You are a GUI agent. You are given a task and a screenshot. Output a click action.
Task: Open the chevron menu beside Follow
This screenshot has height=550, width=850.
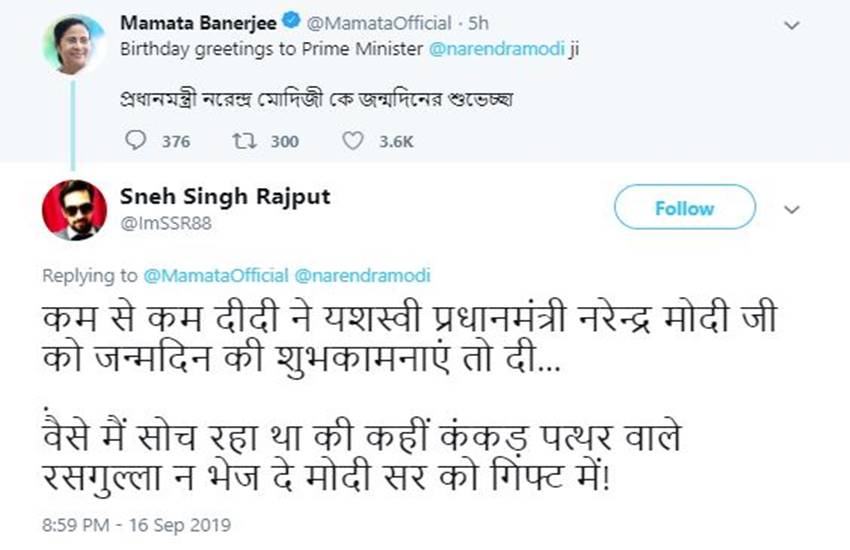[792, 209]
